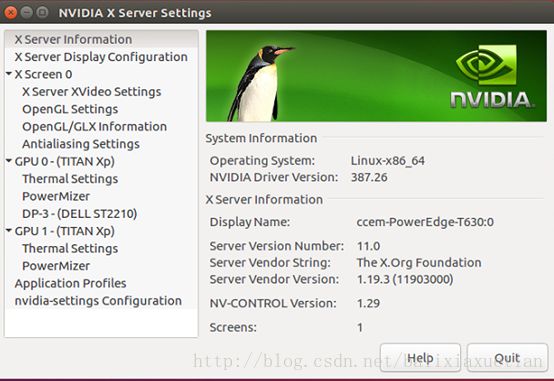
Task: Click the 'NV-CONTROL Version:' label
Action: coord(273,303)
